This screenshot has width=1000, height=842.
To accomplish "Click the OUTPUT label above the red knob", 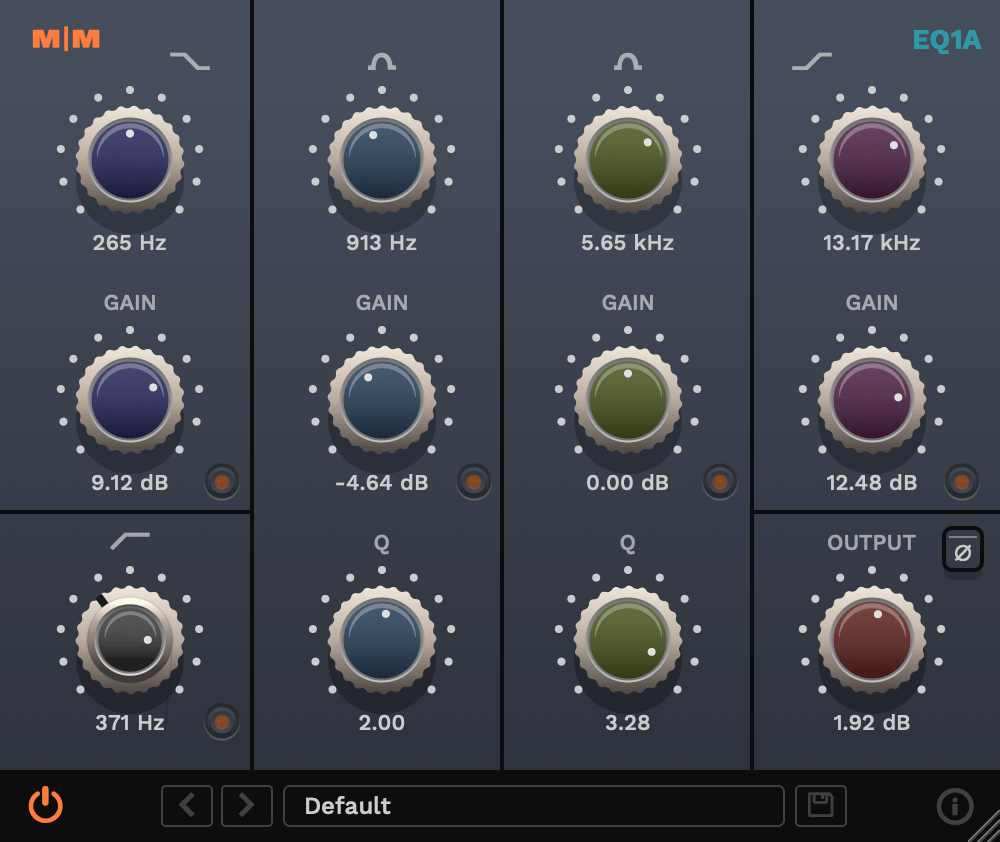I will click(x=871, y=543).
